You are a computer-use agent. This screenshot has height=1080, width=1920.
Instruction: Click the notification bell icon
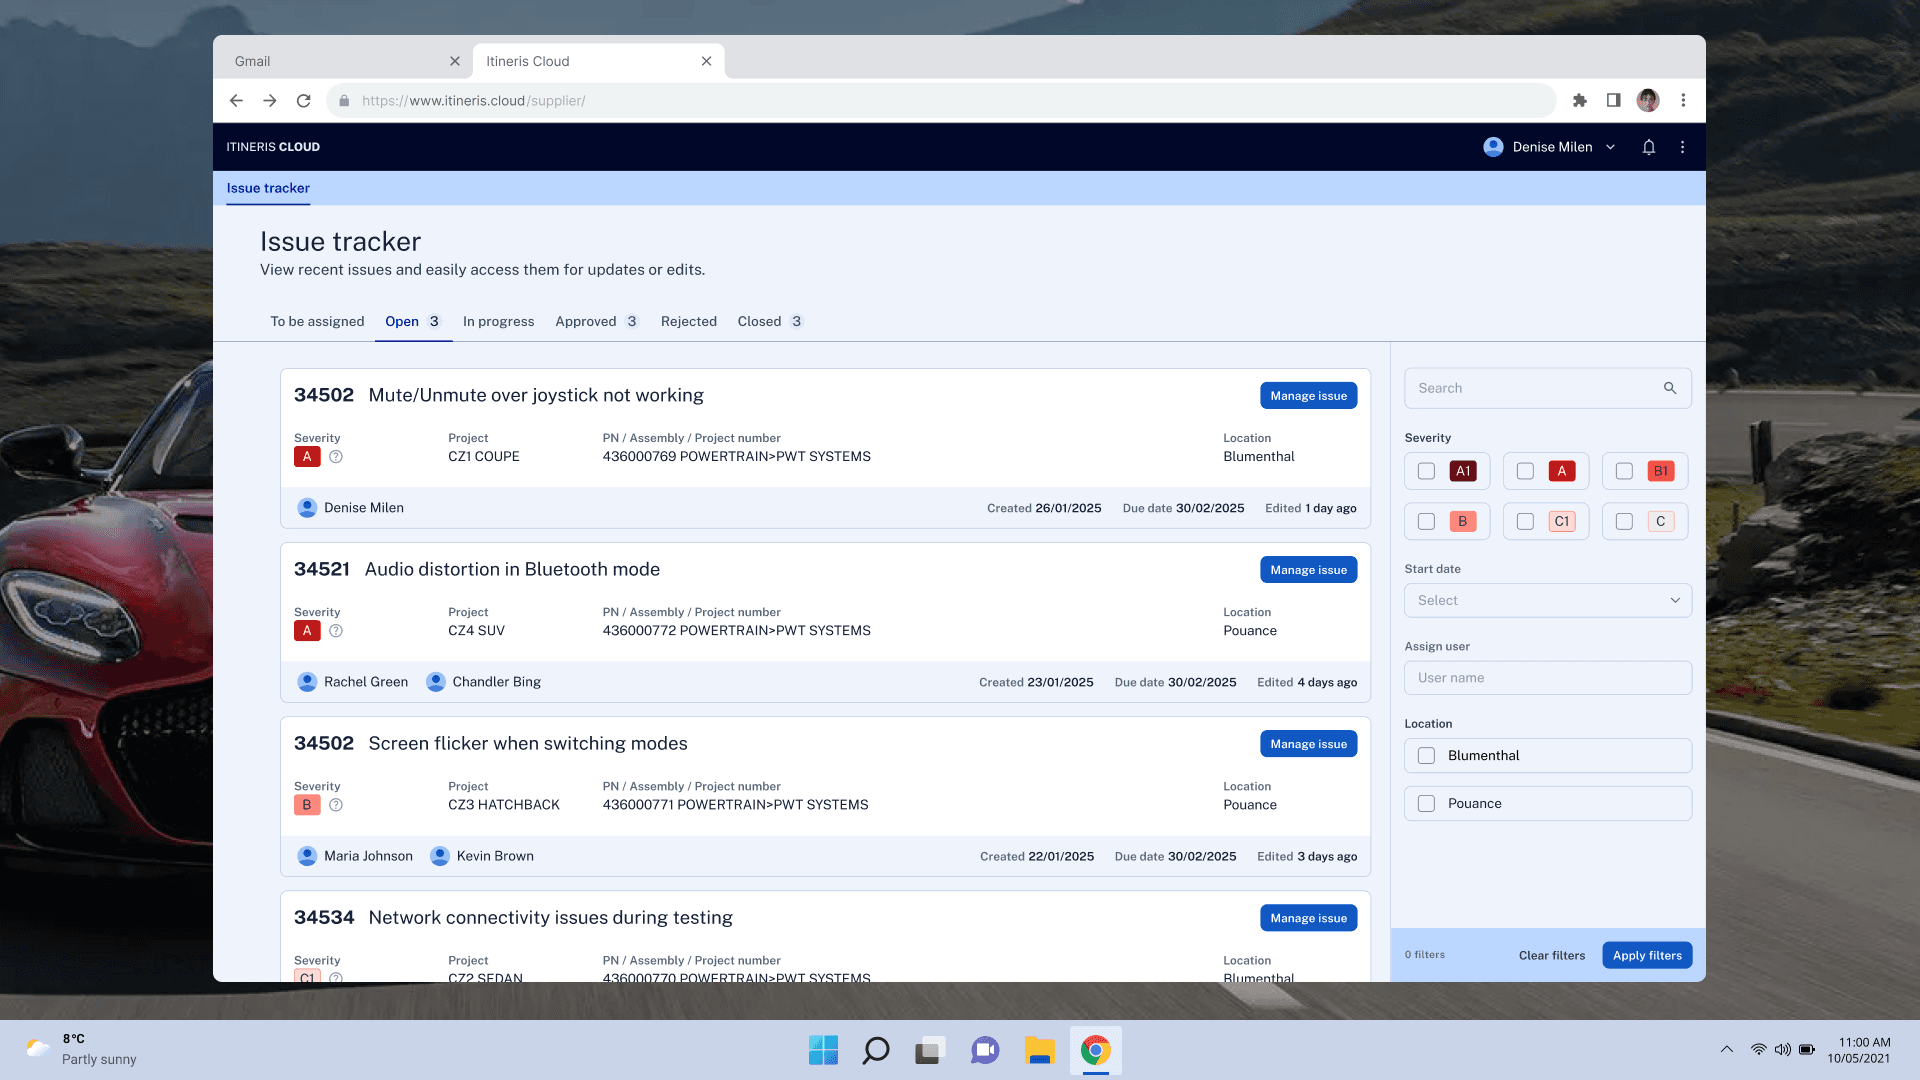point(1649,147)
